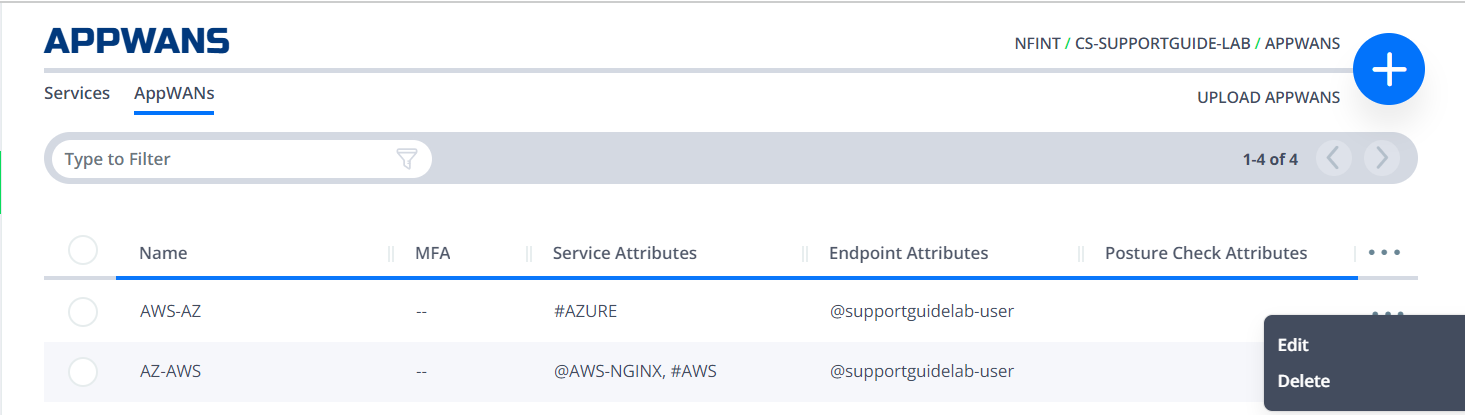Sort by Endpoint Attributes column
The image size is (1465, 415).
909,253
